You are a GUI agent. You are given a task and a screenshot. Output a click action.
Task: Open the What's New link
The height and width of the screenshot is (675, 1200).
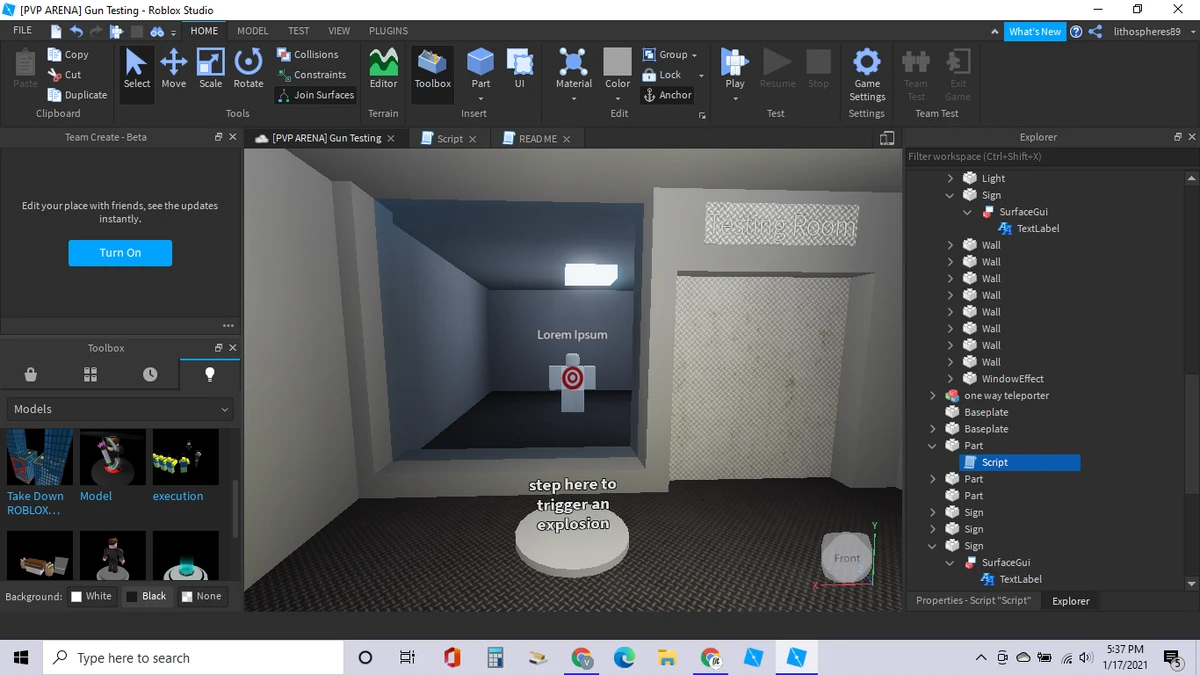tap(1034, 31)
